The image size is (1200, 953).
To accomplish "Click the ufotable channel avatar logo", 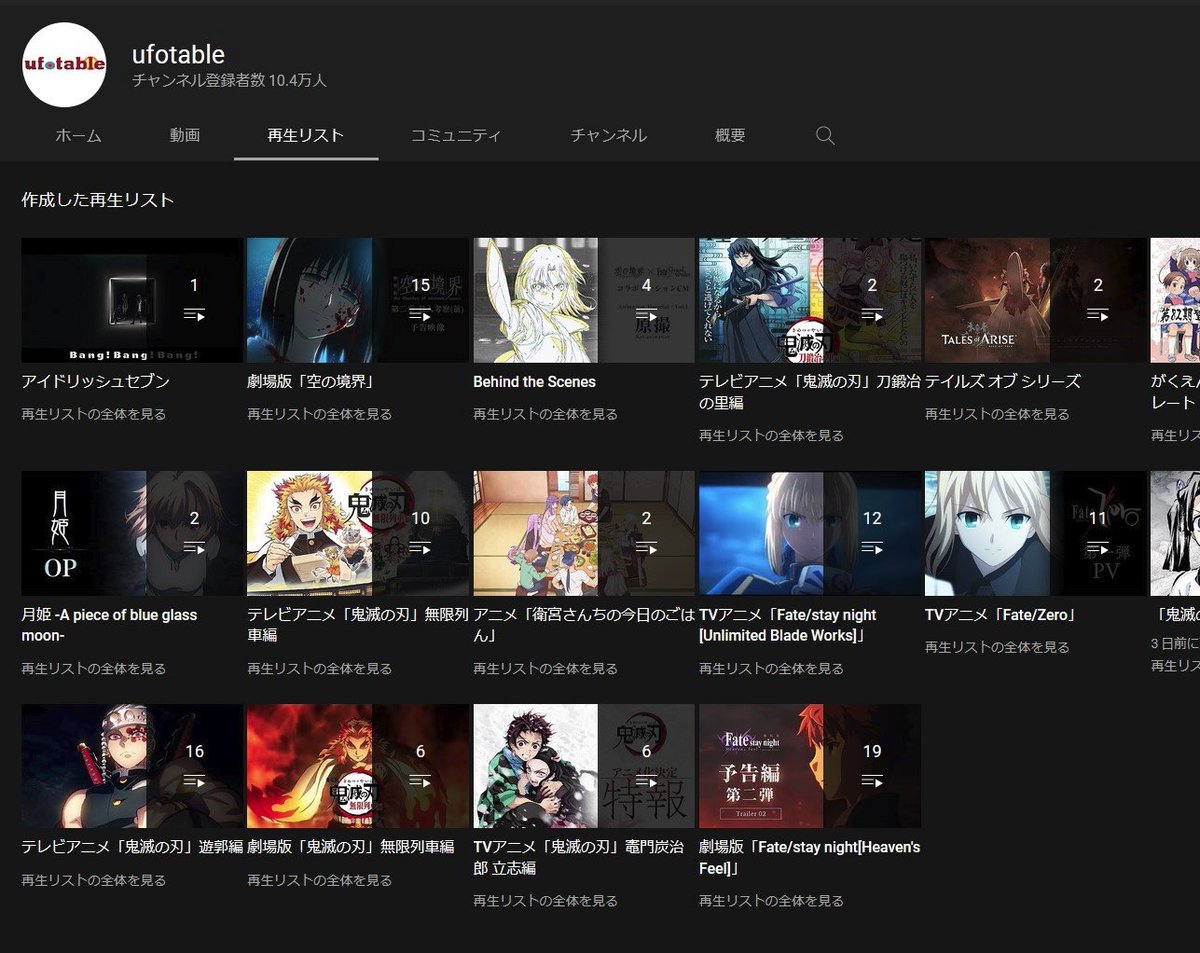I will (x=64, y=65).
